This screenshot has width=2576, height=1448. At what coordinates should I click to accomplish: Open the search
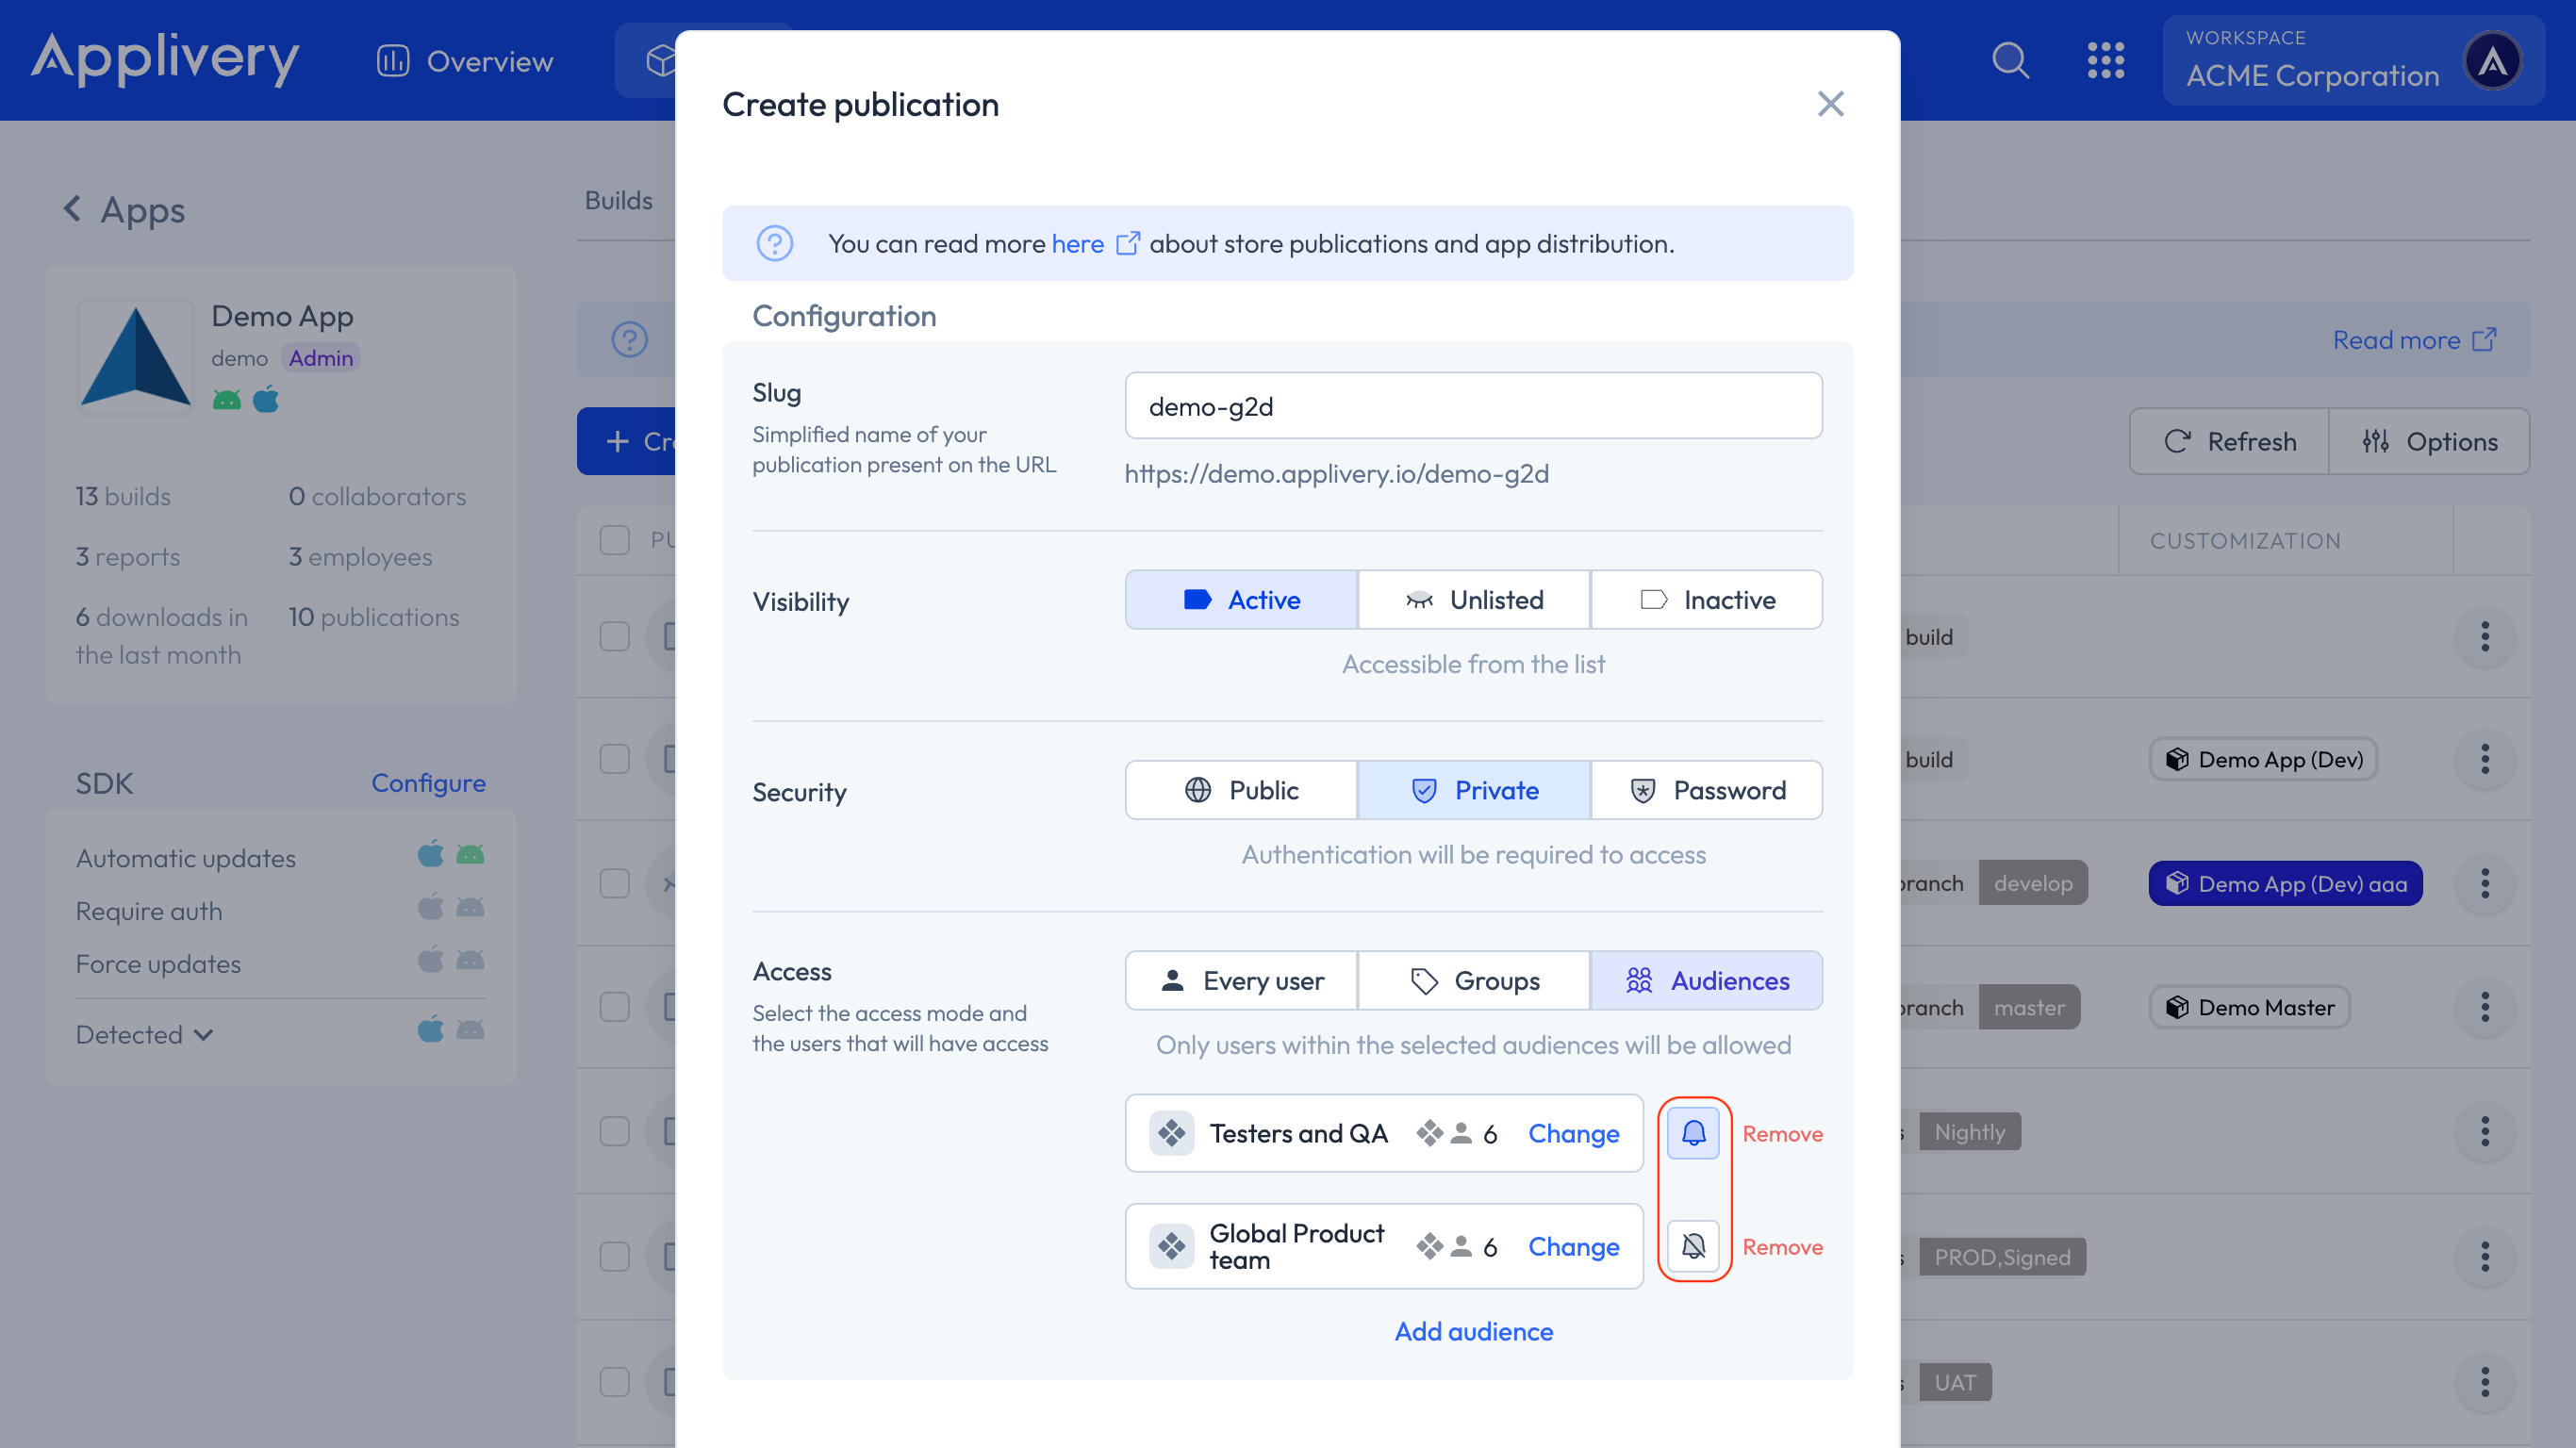pyautogui.click(x=2010, y=60)
